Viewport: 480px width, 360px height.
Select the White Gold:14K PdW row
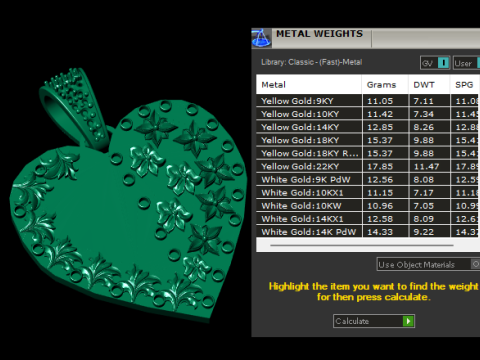pyautogui.click(x=368, y=232)
